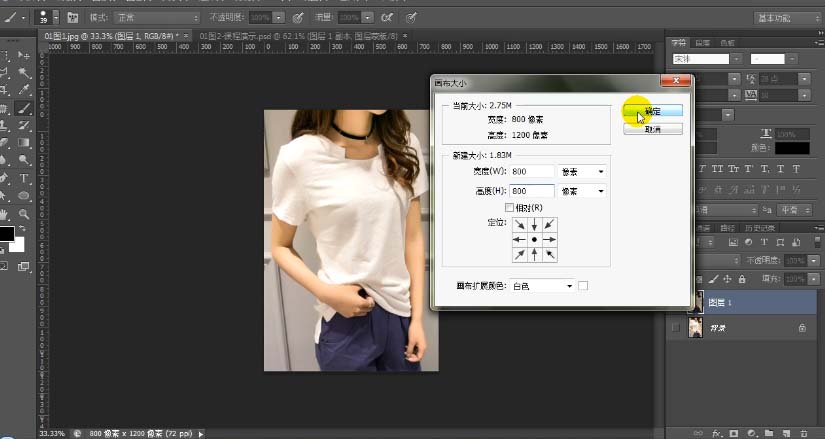Open the brush mode 正常 dropdown
This screenshot has height=439, width=825.
coord(158,18)
